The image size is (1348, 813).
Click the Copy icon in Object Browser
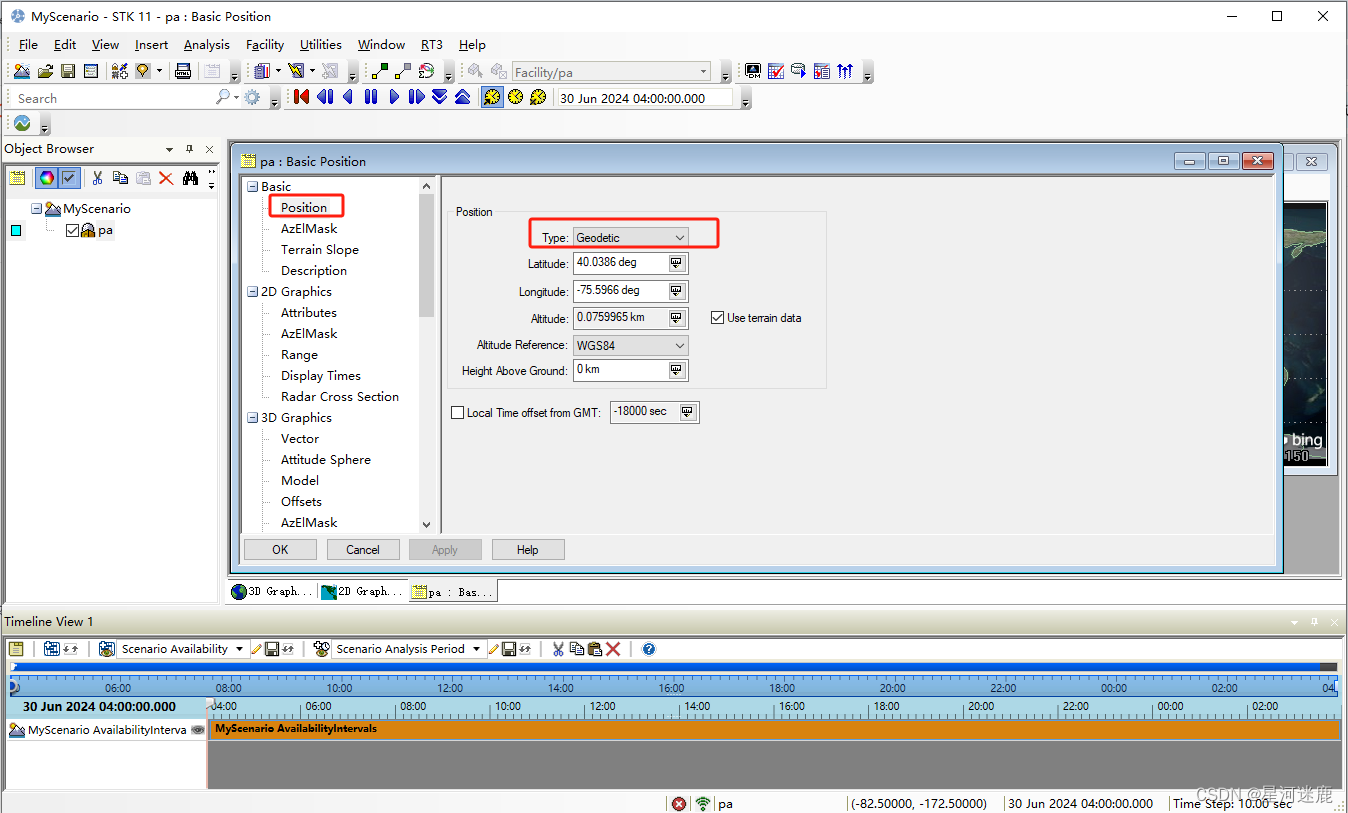point(120,178)
